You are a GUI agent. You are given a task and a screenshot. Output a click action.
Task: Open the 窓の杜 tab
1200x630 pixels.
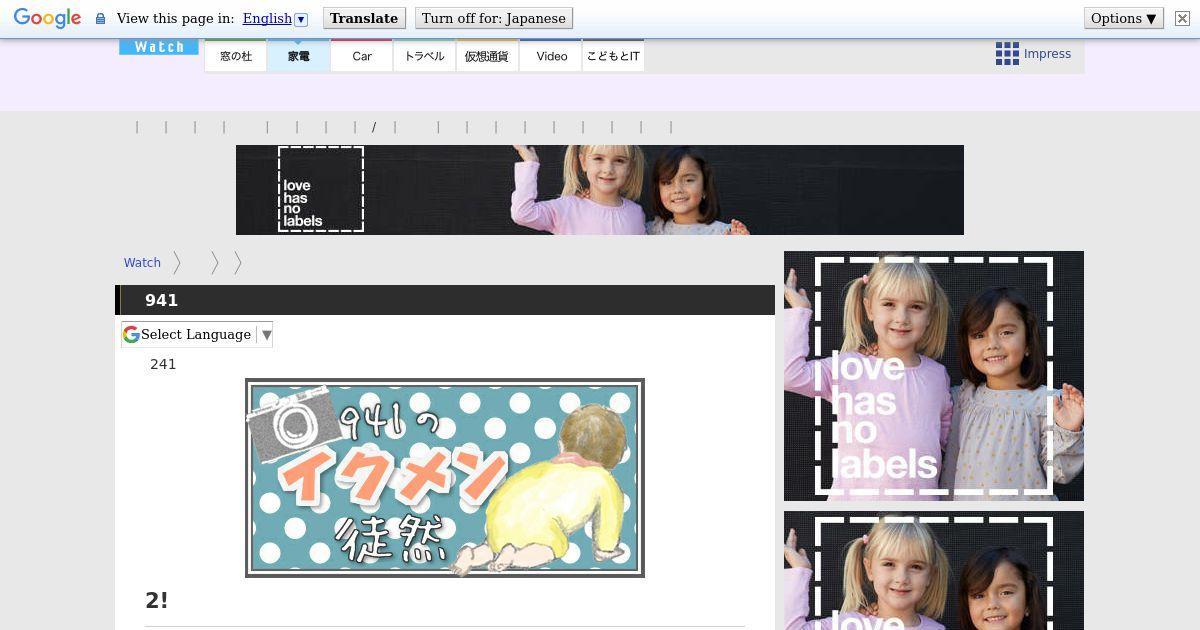[236, 56]
